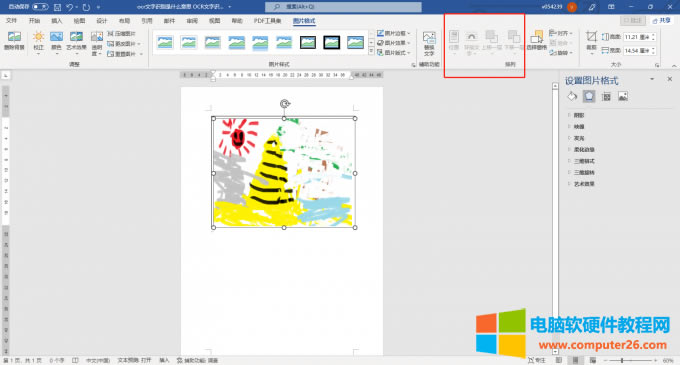
Task: Open the Picture icon tab in format pane
Action: [x=623, y=96]
